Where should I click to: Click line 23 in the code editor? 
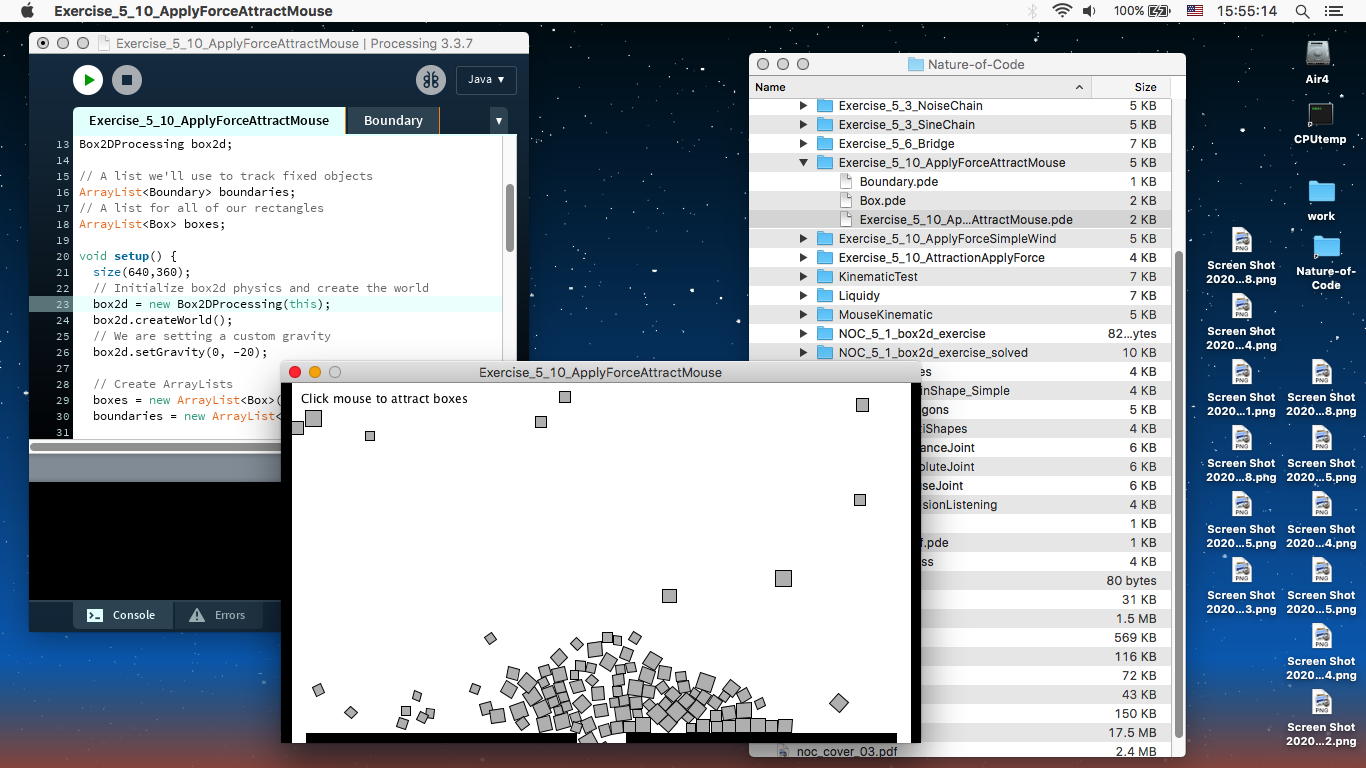pos(265,304)
